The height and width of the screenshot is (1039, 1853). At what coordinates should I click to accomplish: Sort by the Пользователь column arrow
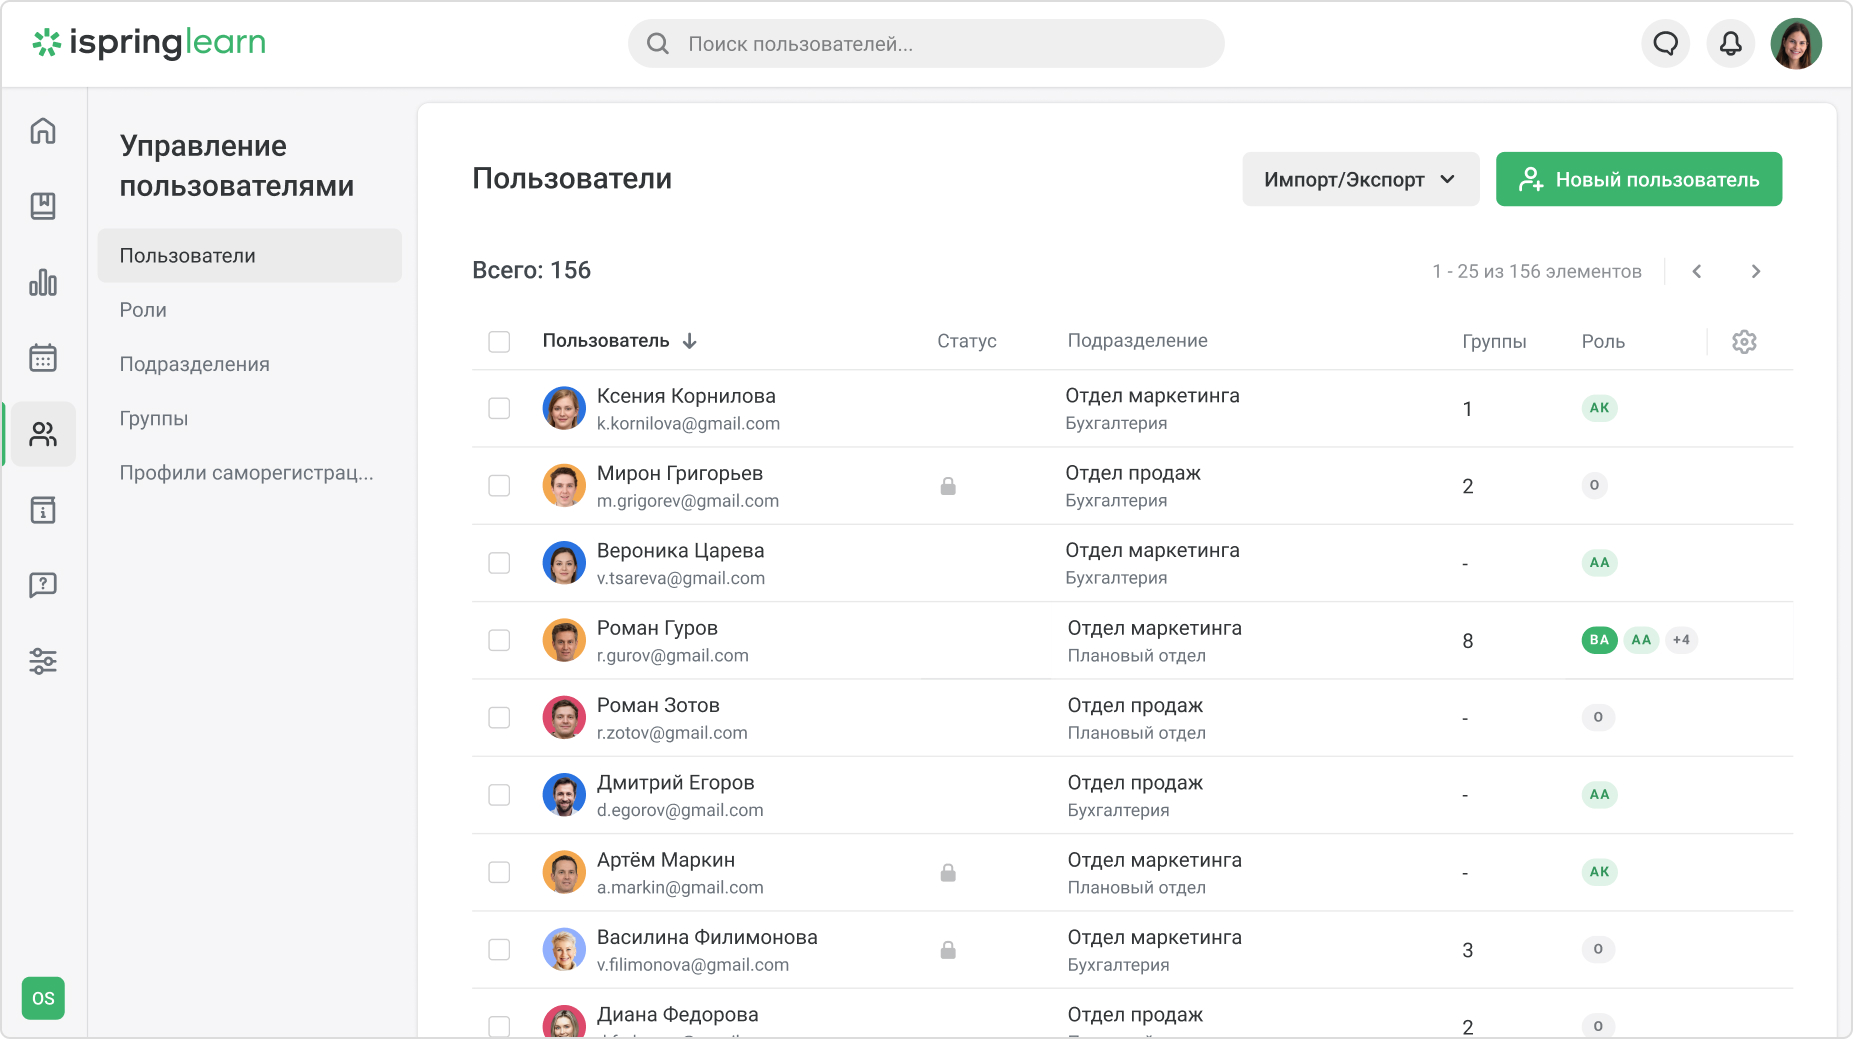(x=690, y=341)
